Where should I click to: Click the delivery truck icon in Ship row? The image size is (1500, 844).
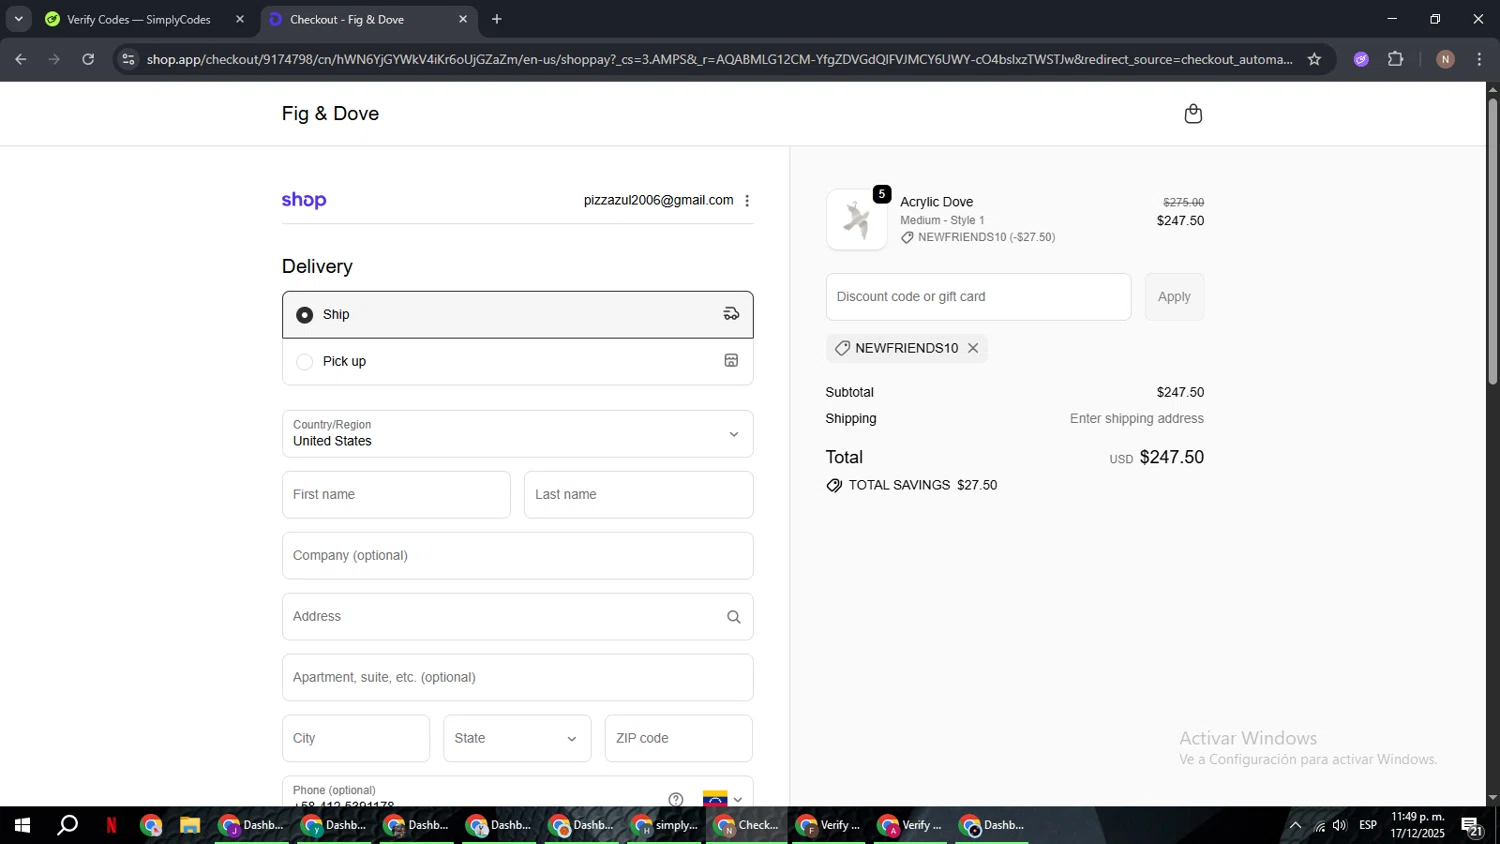point(731,314)
